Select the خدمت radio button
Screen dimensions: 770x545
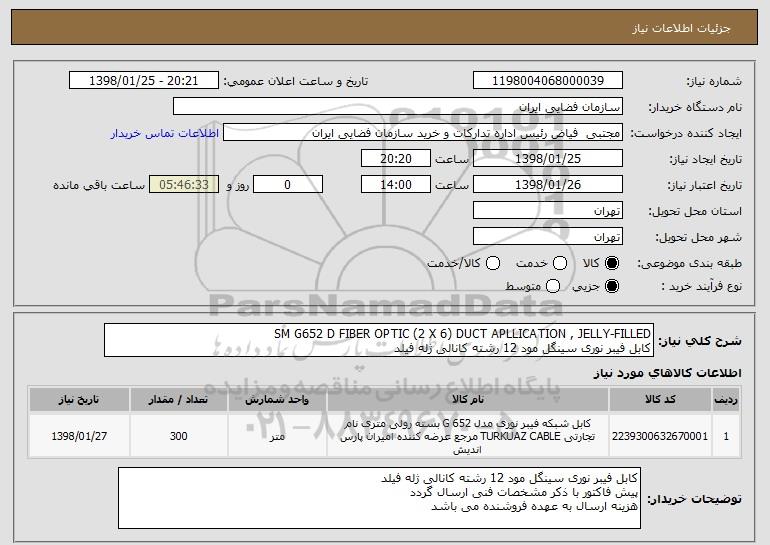click(559, 263)
